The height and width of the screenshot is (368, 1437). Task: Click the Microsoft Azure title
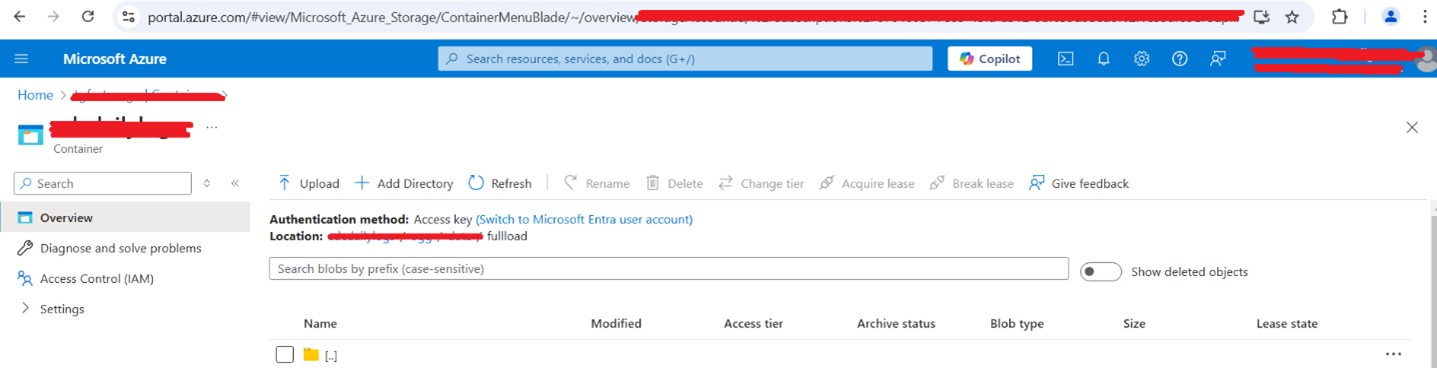tap(115, 59)
